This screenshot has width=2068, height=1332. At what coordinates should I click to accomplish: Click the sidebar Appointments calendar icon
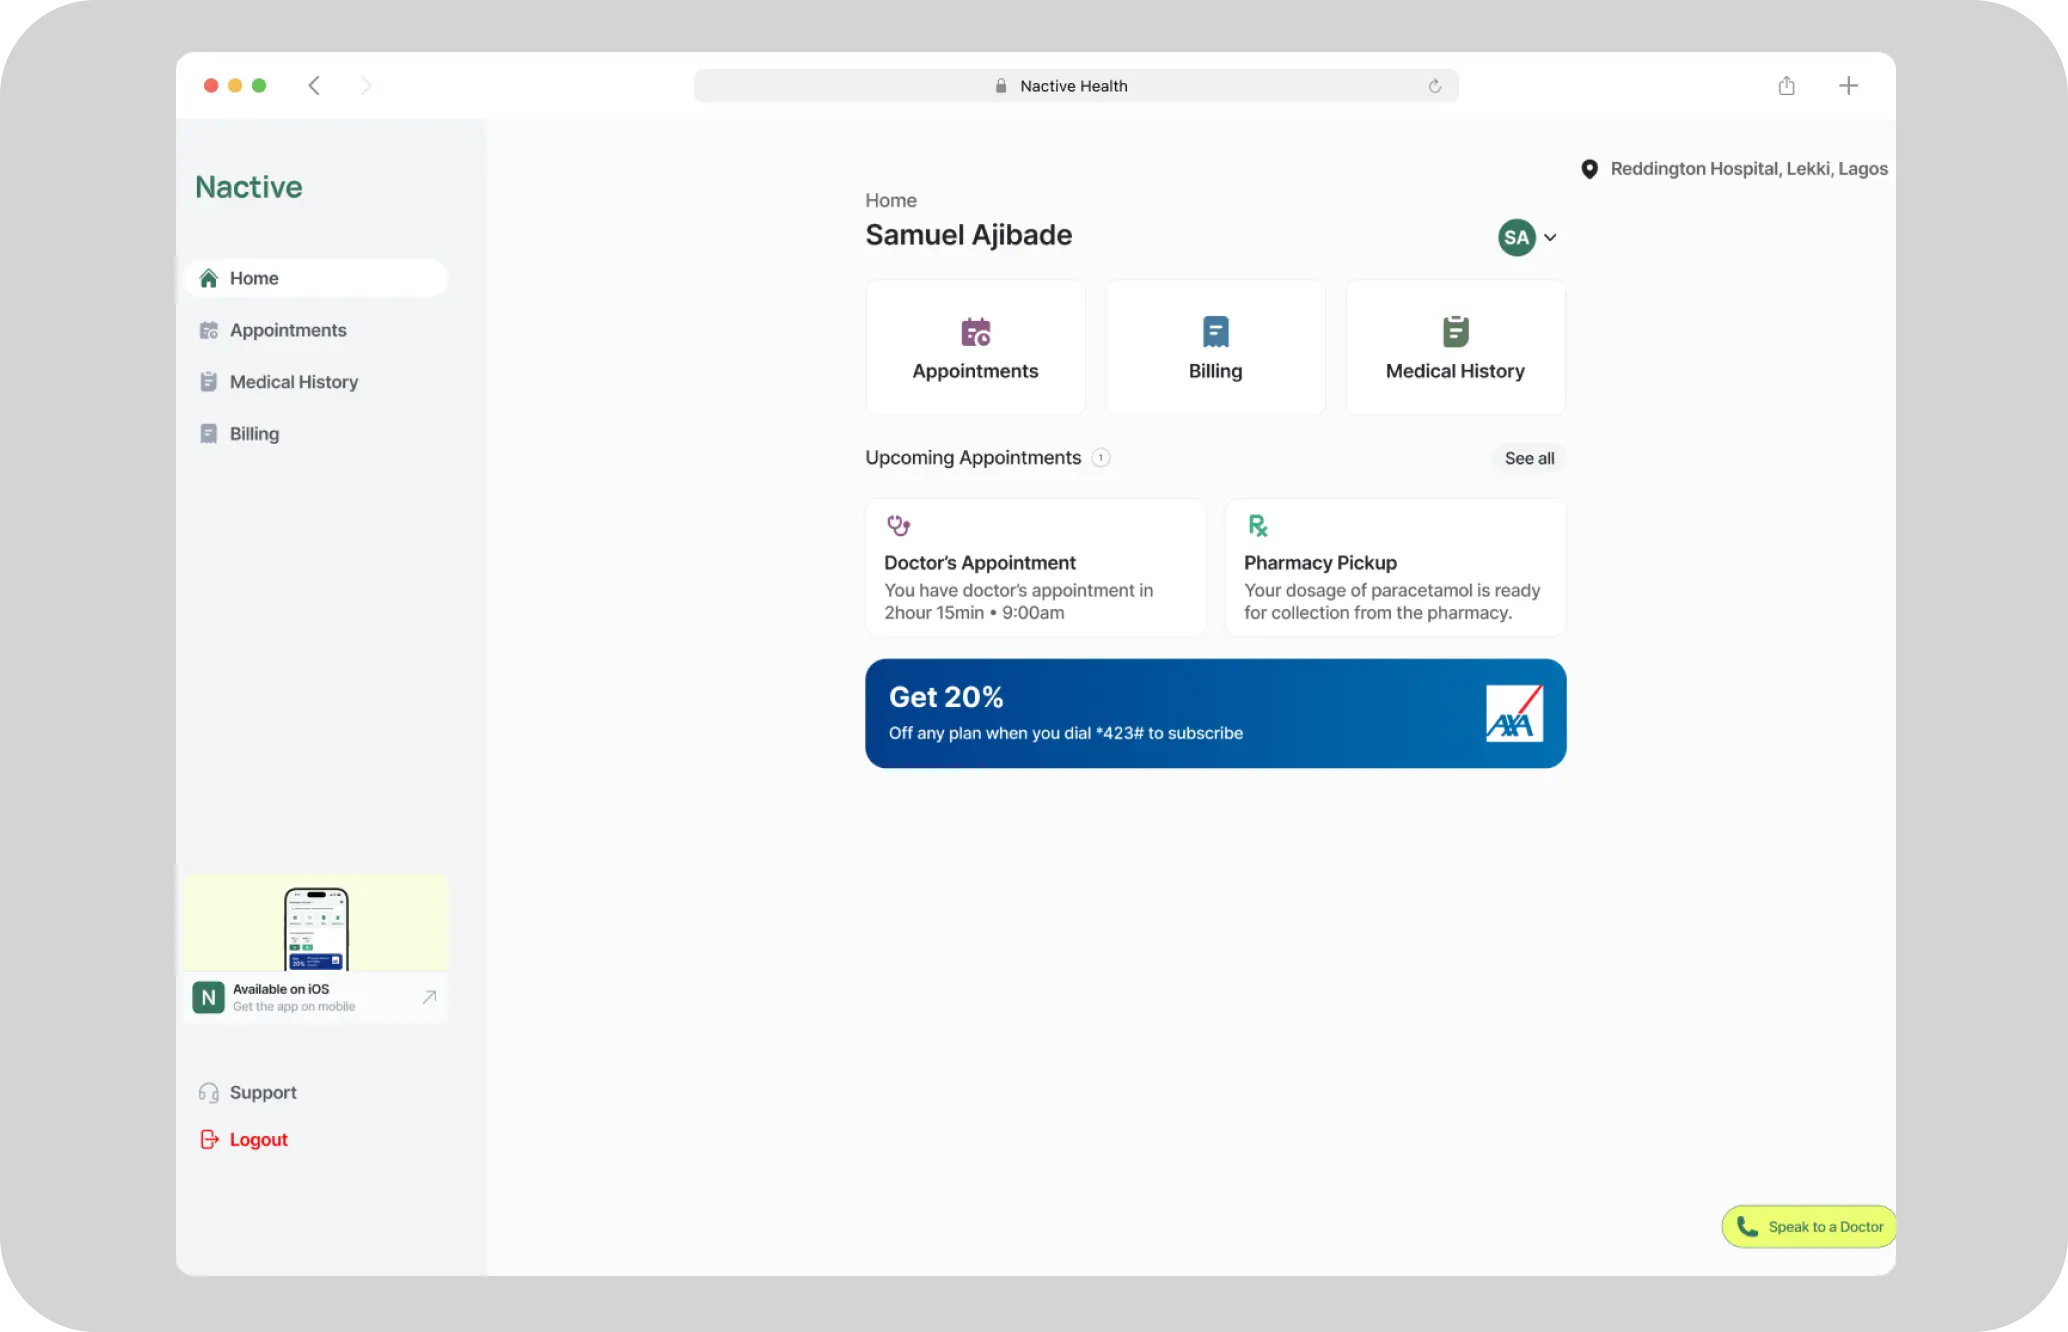pos(209,330)
